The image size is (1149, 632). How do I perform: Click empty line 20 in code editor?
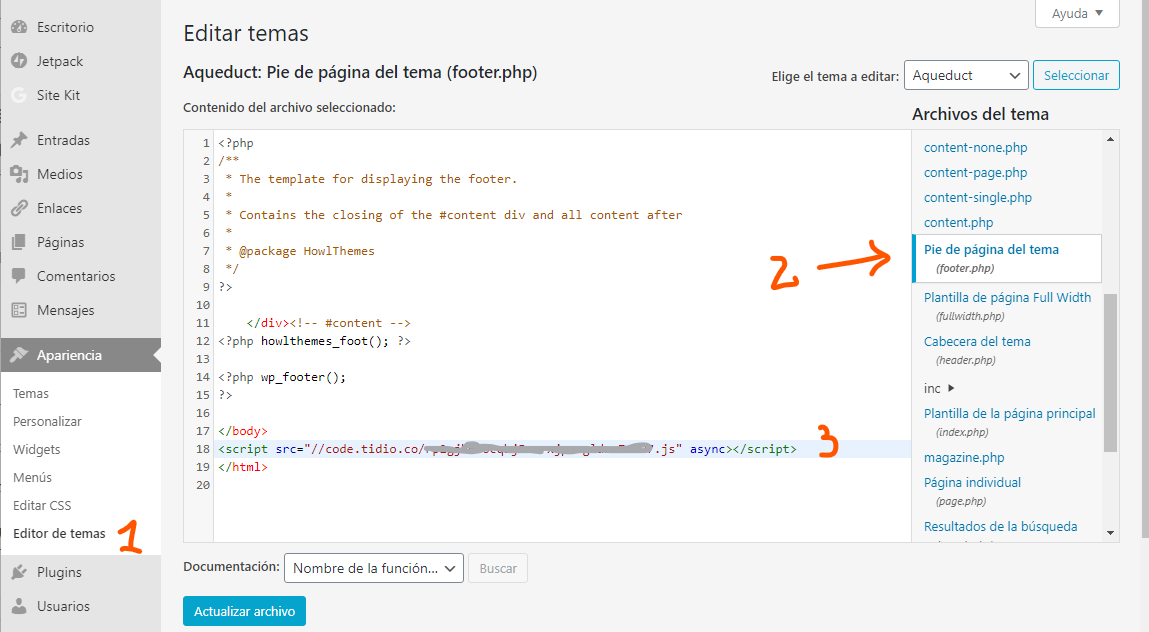click(562, 485)
